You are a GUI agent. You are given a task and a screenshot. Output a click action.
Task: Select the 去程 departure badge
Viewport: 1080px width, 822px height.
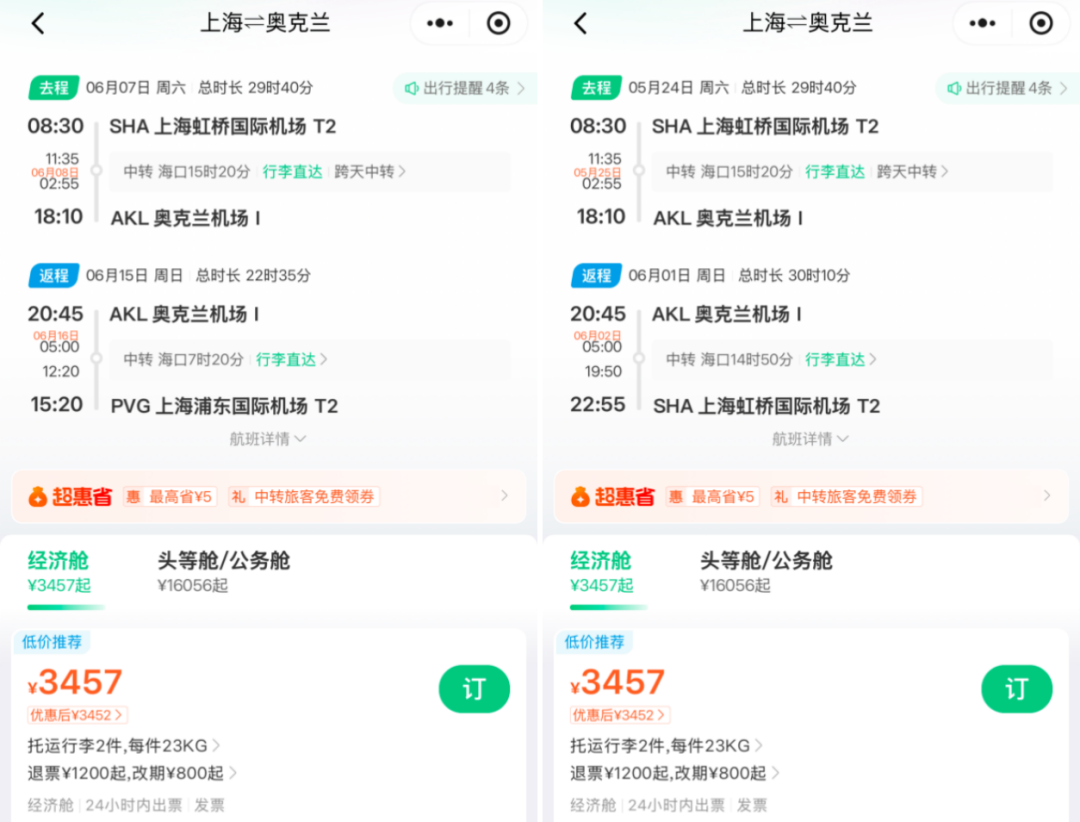pos(53,88)
